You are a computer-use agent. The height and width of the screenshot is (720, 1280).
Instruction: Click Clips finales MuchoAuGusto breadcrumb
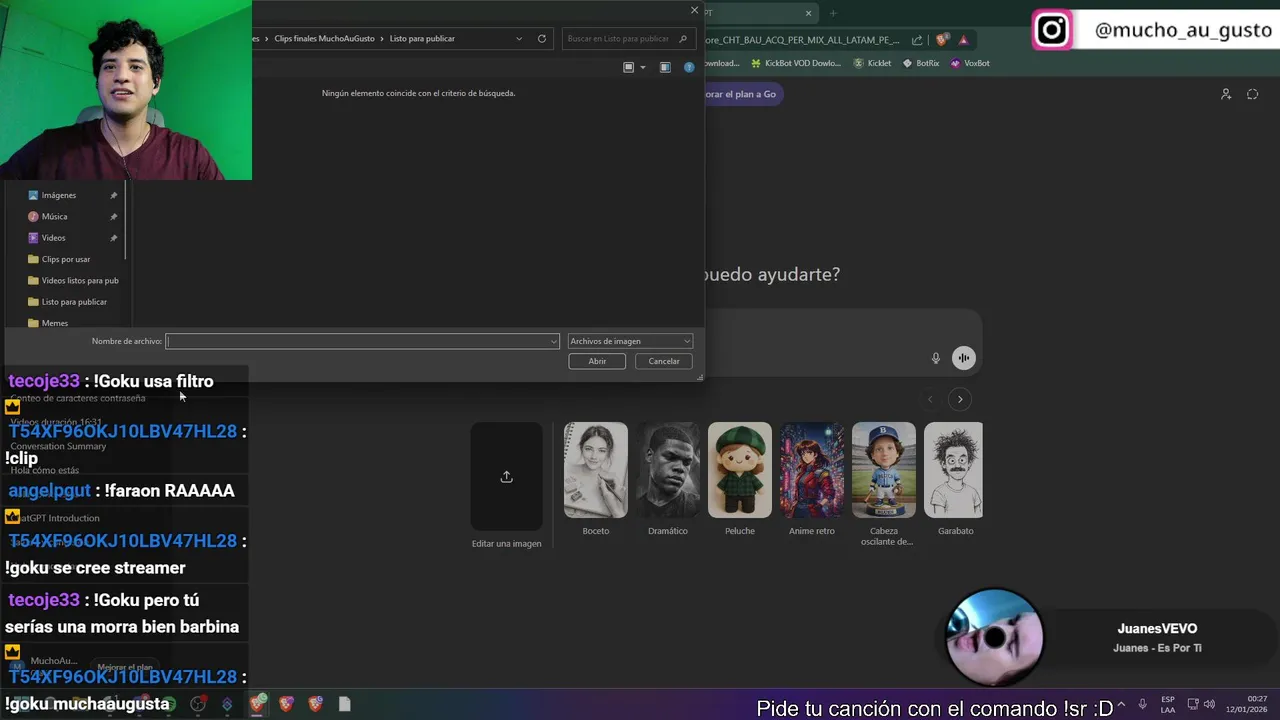[x=324, y=39]
